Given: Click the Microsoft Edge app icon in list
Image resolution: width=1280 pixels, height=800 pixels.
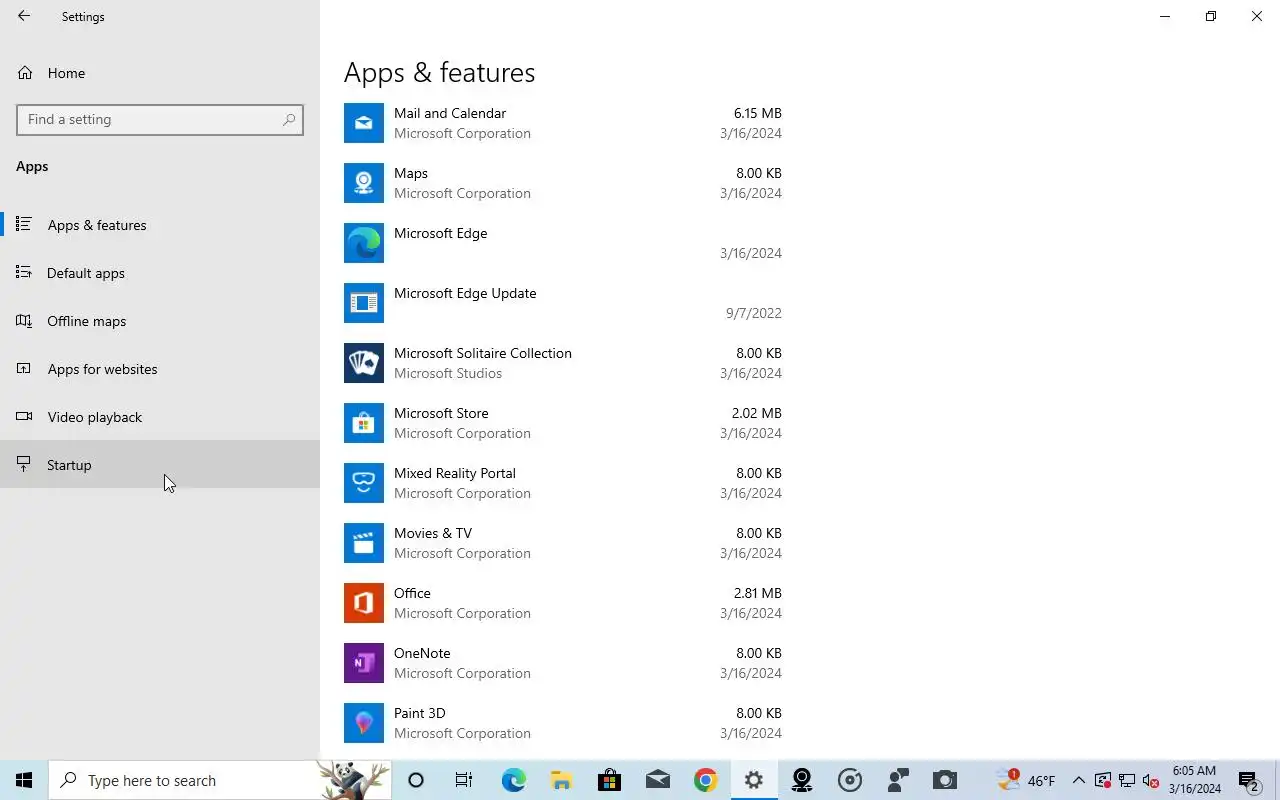Looking at the screenshot, I should (x=364, y=243).
